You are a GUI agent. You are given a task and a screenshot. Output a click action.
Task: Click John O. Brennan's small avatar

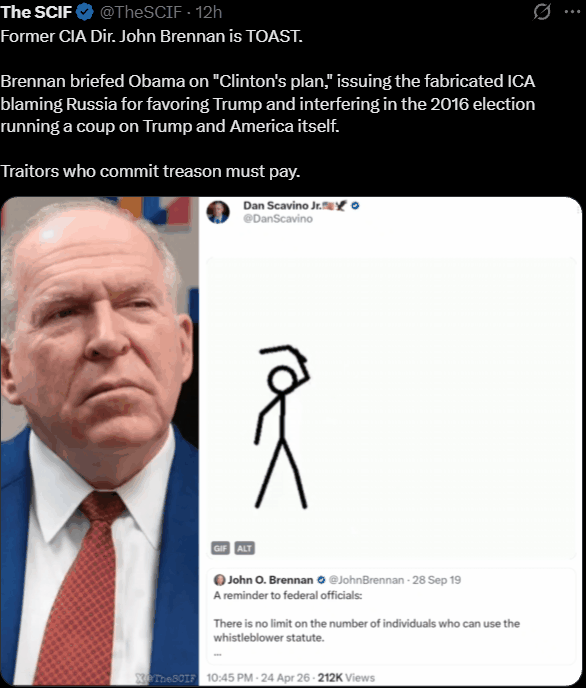219,580
